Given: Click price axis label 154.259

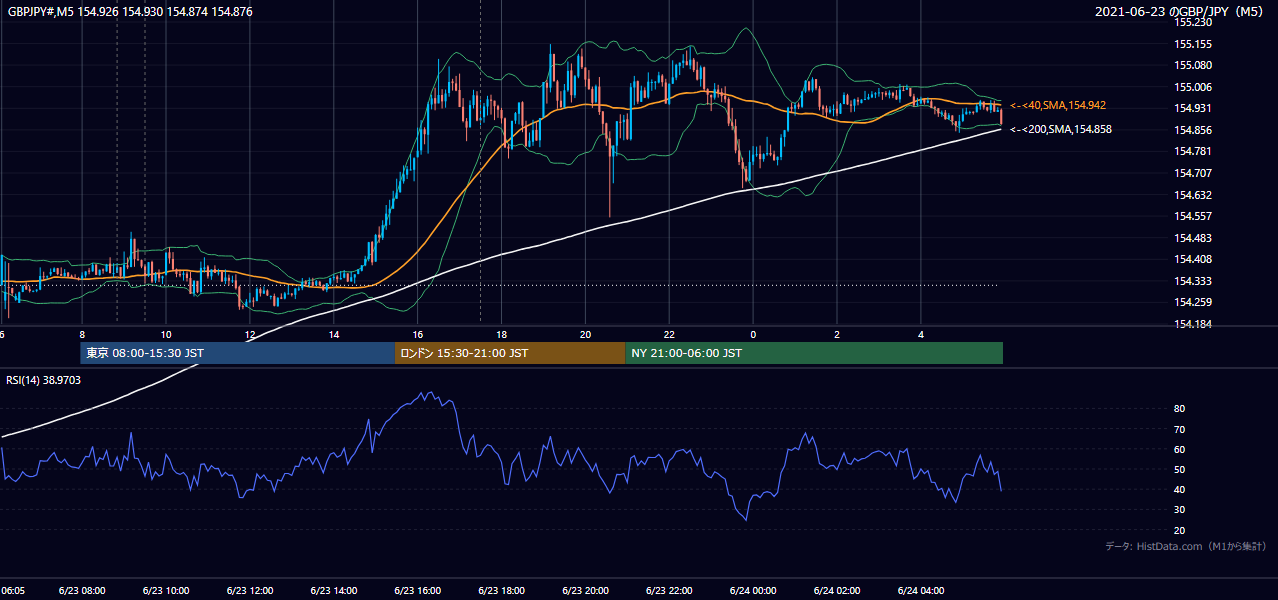Looking at the screenshot, I should click(x=1193, y=302).
